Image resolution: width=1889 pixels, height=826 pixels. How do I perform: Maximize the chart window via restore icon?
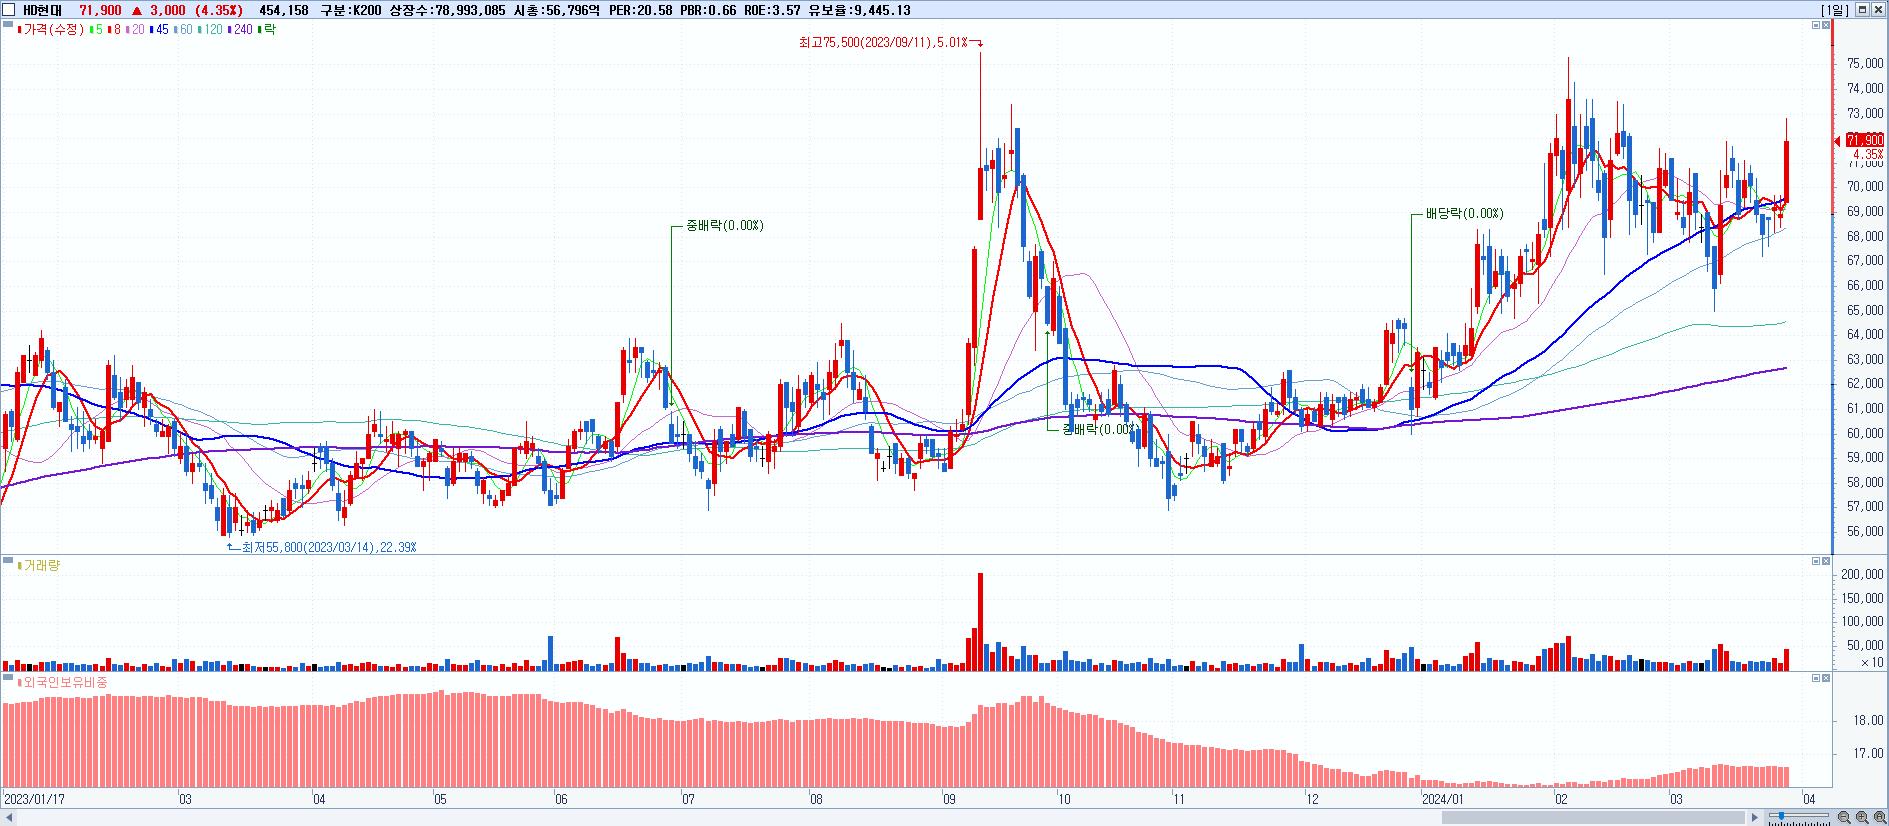[1863, 9]
